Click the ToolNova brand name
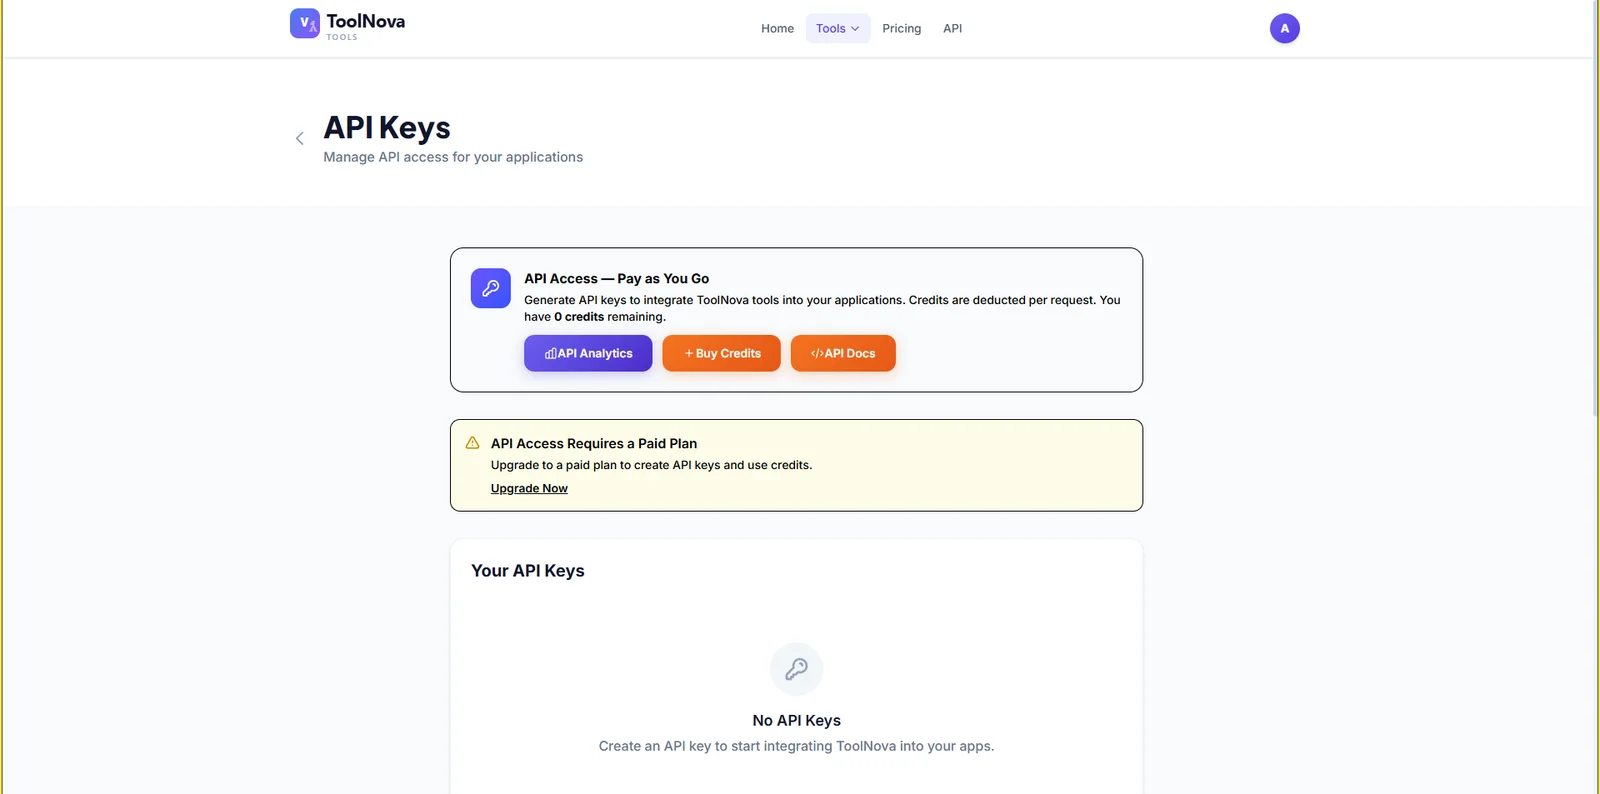 click(x=366, y=21)
